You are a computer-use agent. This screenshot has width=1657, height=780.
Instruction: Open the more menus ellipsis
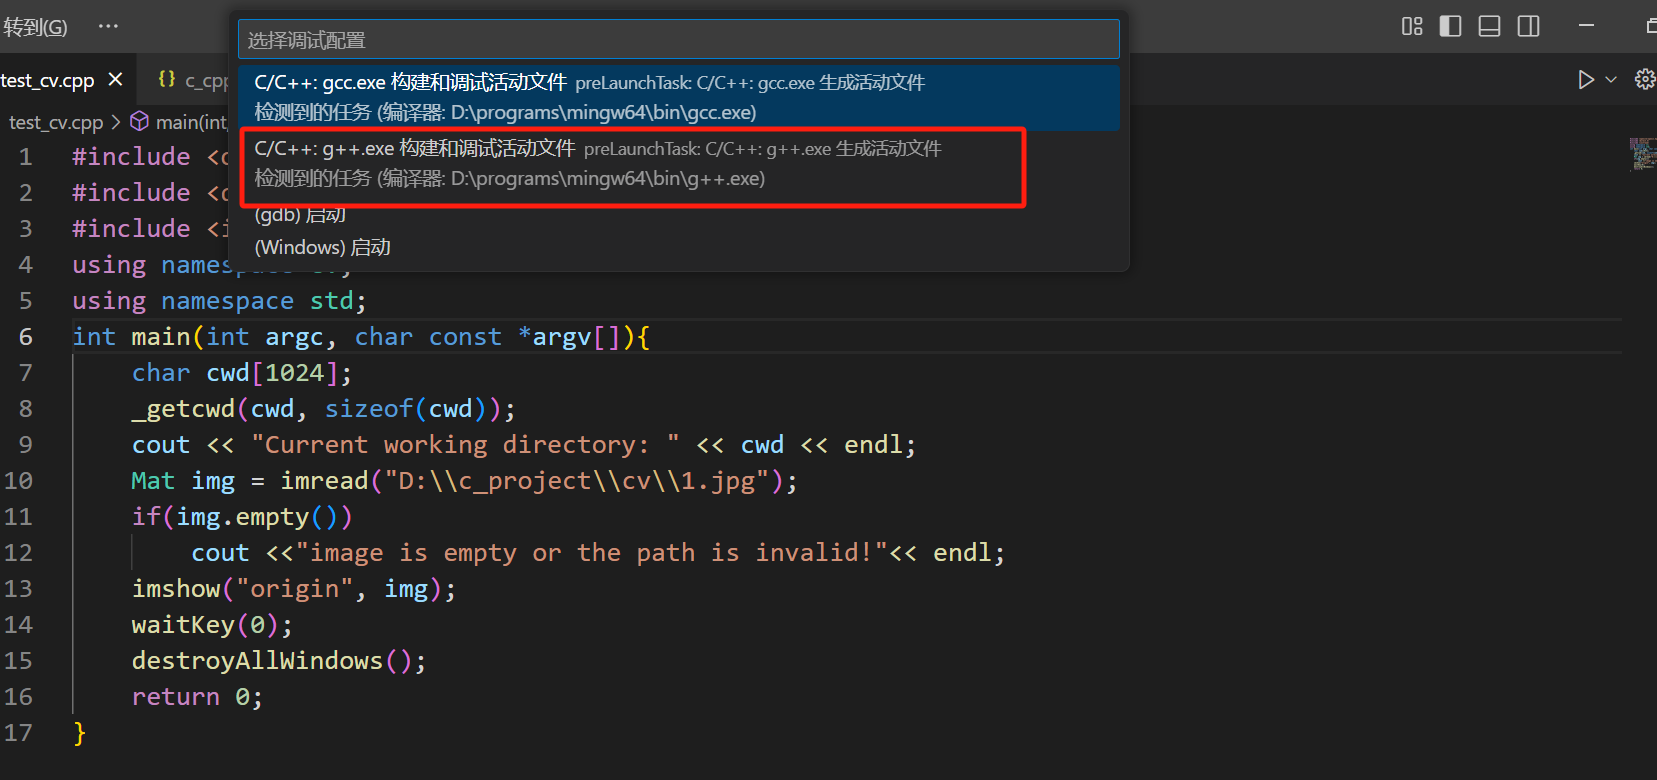tap(108, 26)
